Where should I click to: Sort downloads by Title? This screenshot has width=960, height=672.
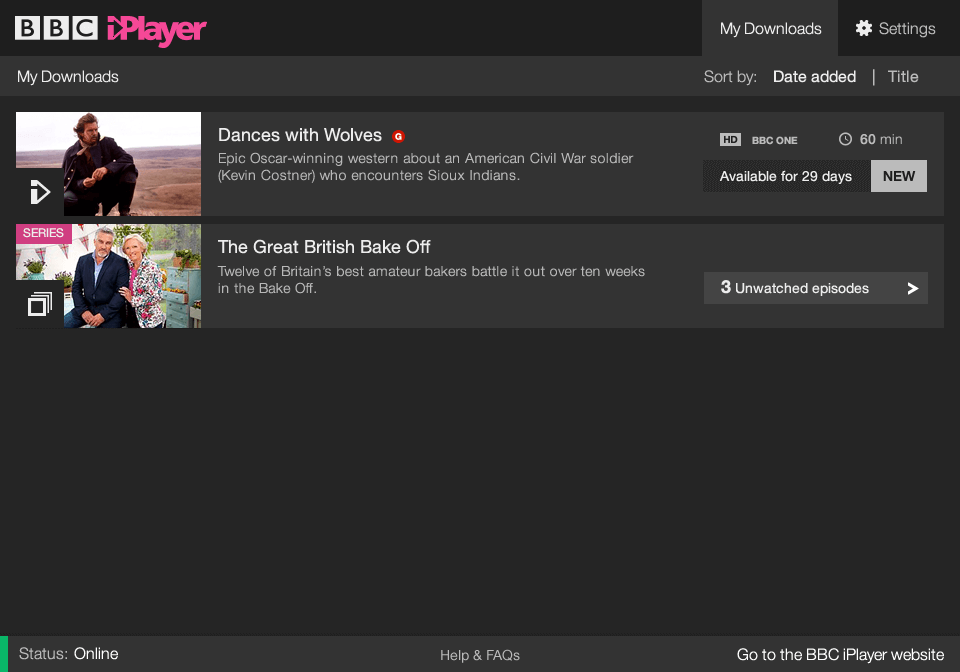(903, 77)
